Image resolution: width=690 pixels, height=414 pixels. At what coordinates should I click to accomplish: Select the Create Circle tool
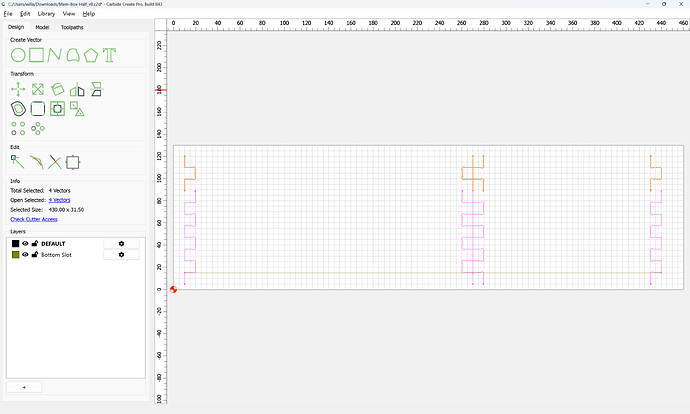[18, 55]
